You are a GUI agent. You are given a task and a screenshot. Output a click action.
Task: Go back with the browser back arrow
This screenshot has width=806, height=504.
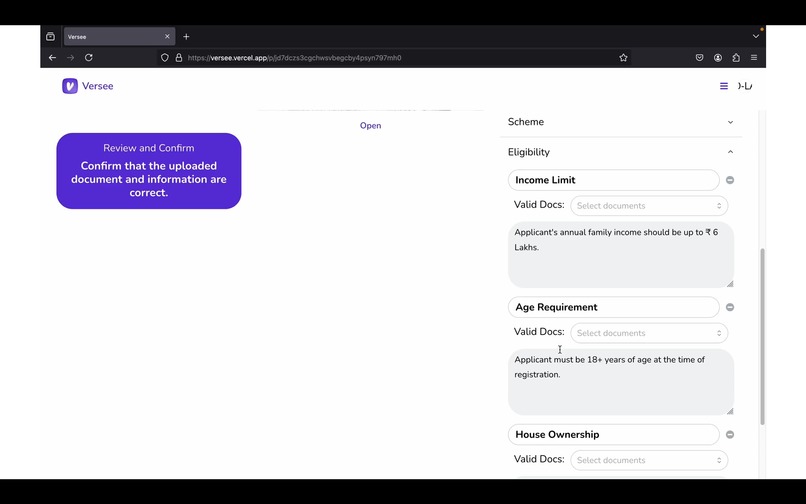click(x=52, y=58)
